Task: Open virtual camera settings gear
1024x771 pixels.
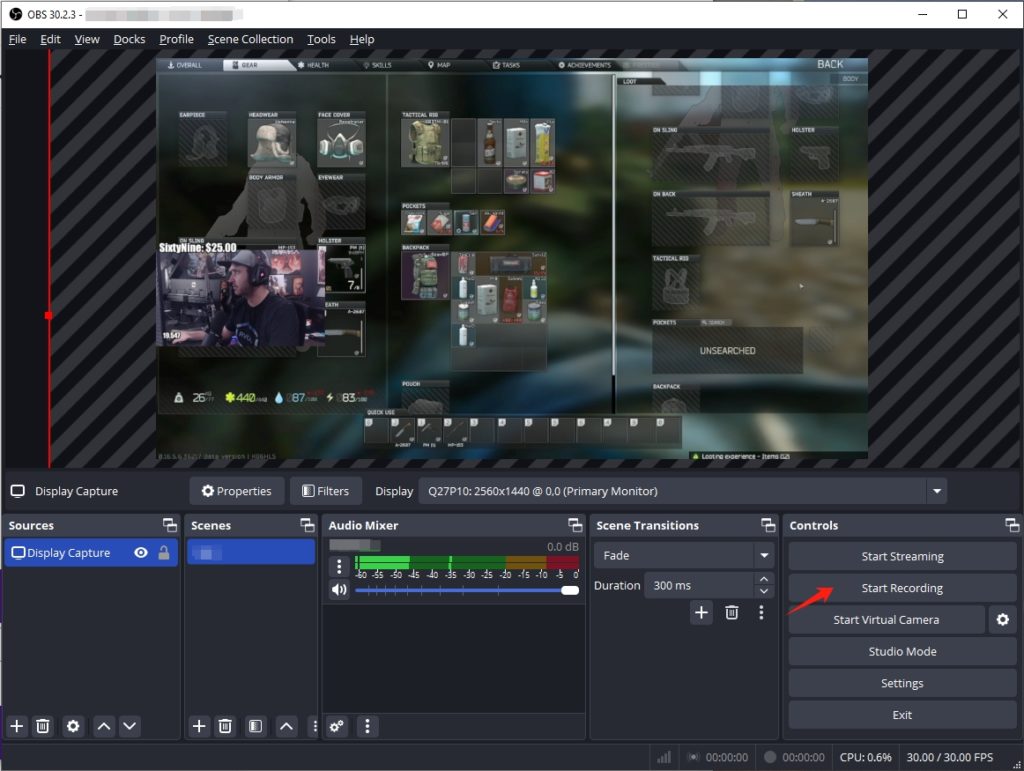Action: (1002, 620)
